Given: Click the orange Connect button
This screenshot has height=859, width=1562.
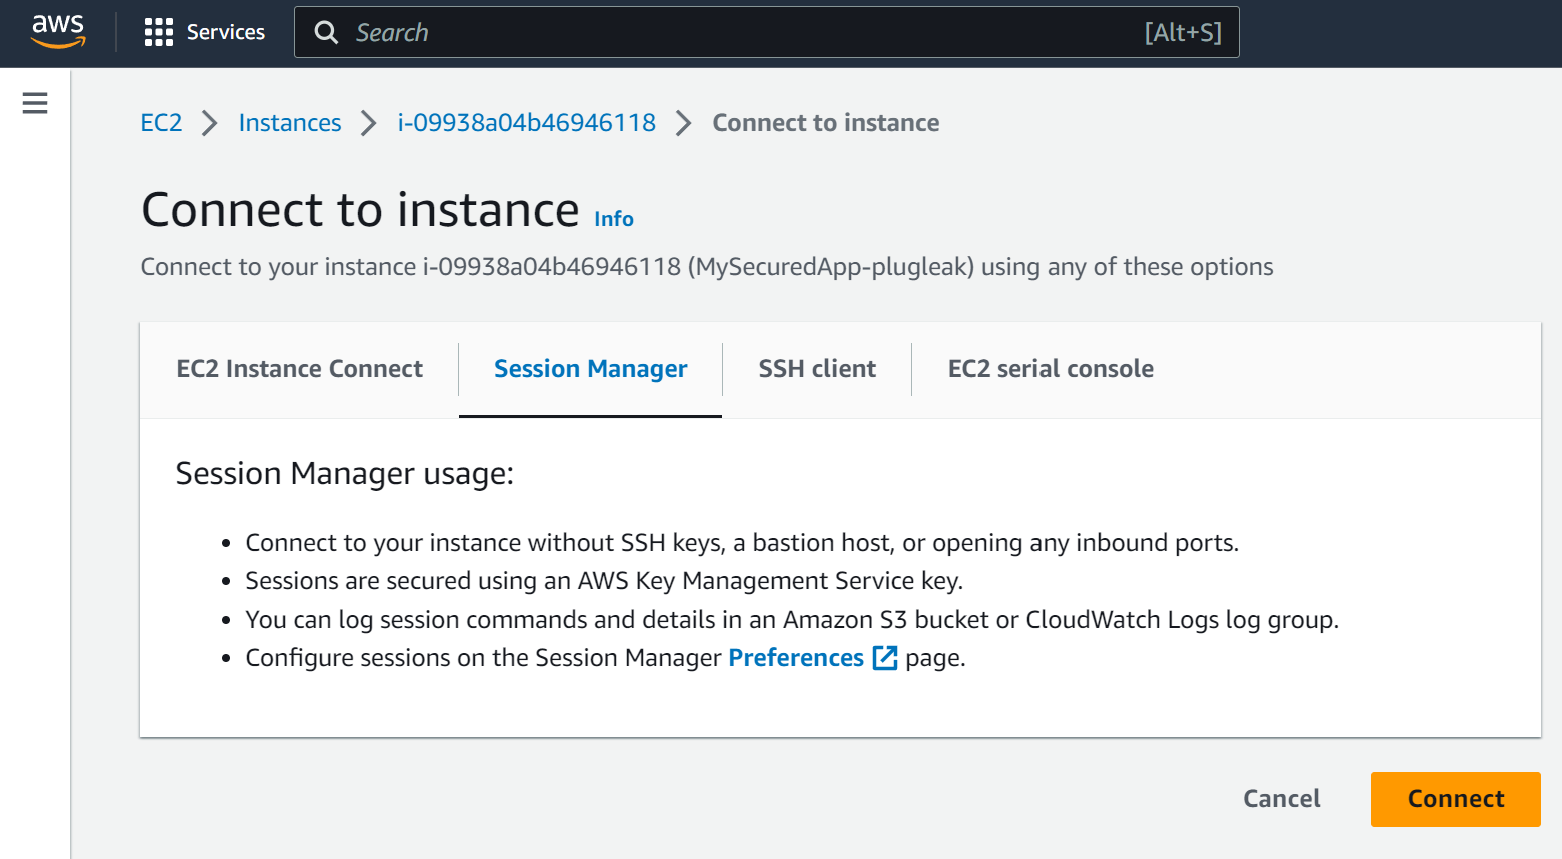Looking at the screenshot, I should (1455, 799).
